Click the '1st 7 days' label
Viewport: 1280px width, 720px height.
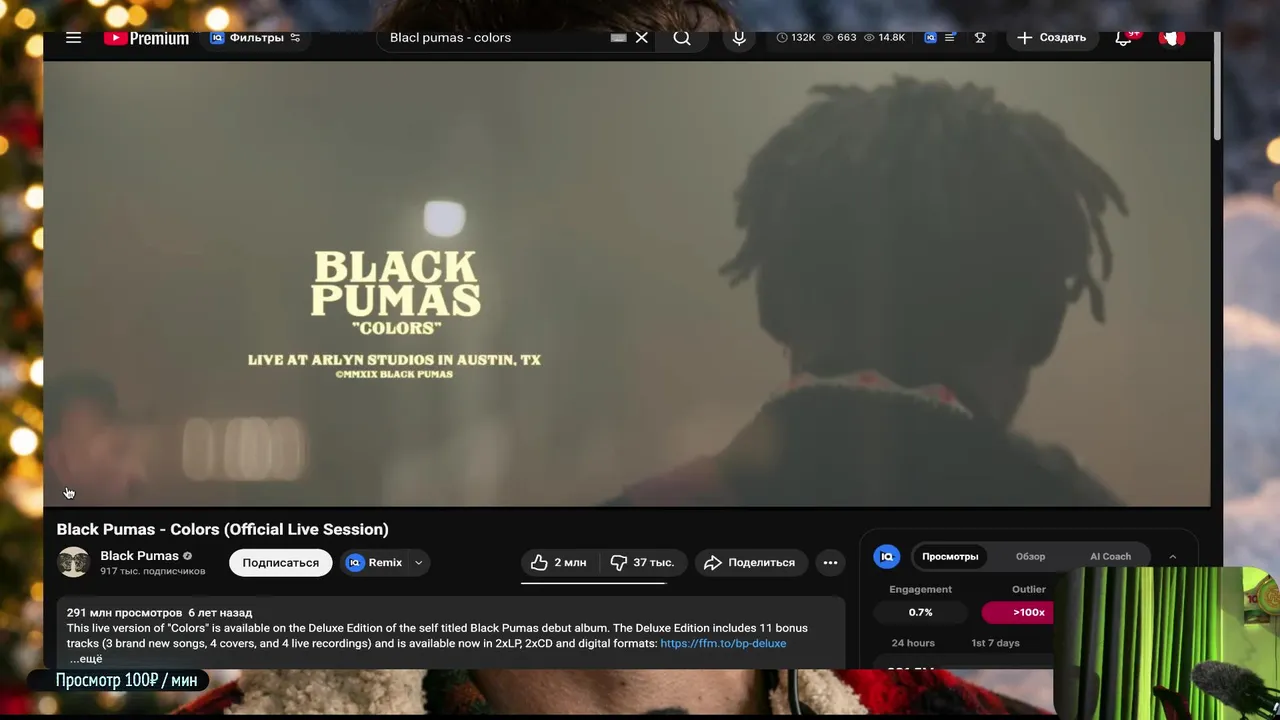pyautogui.click(x=995, y=643)
